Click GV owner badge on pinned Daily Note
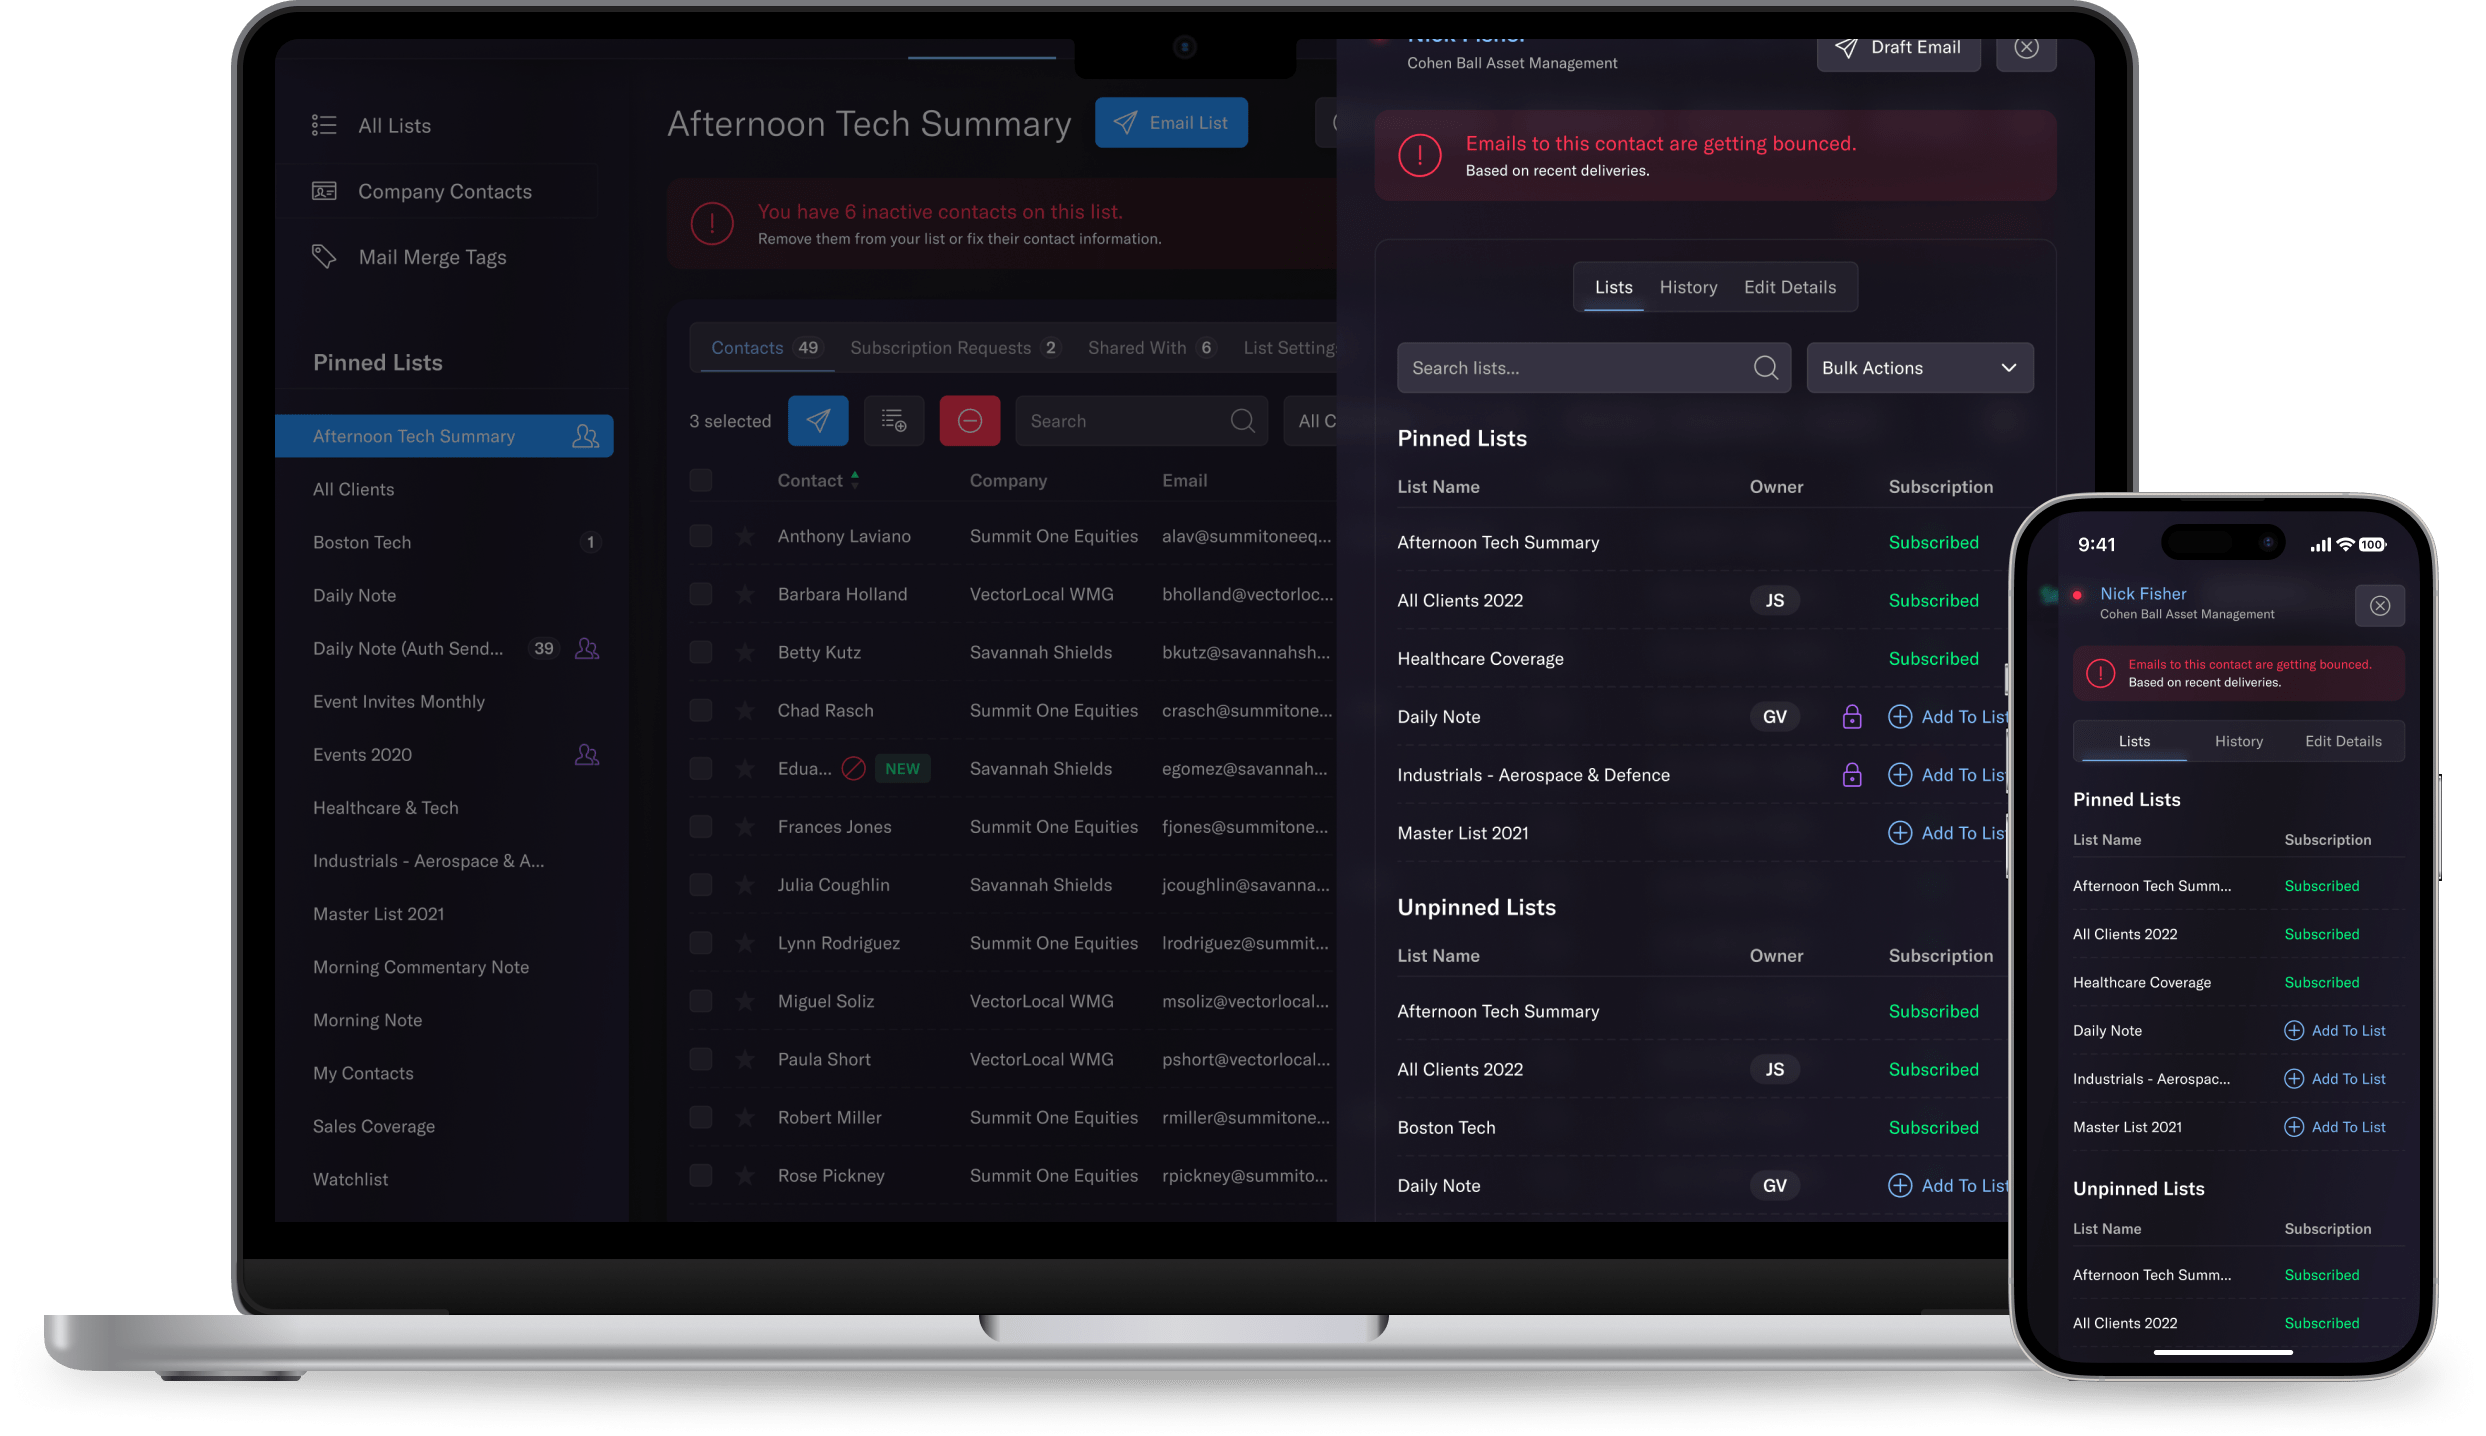Screen dimensions: 2486x1436 click(1775, 716)
